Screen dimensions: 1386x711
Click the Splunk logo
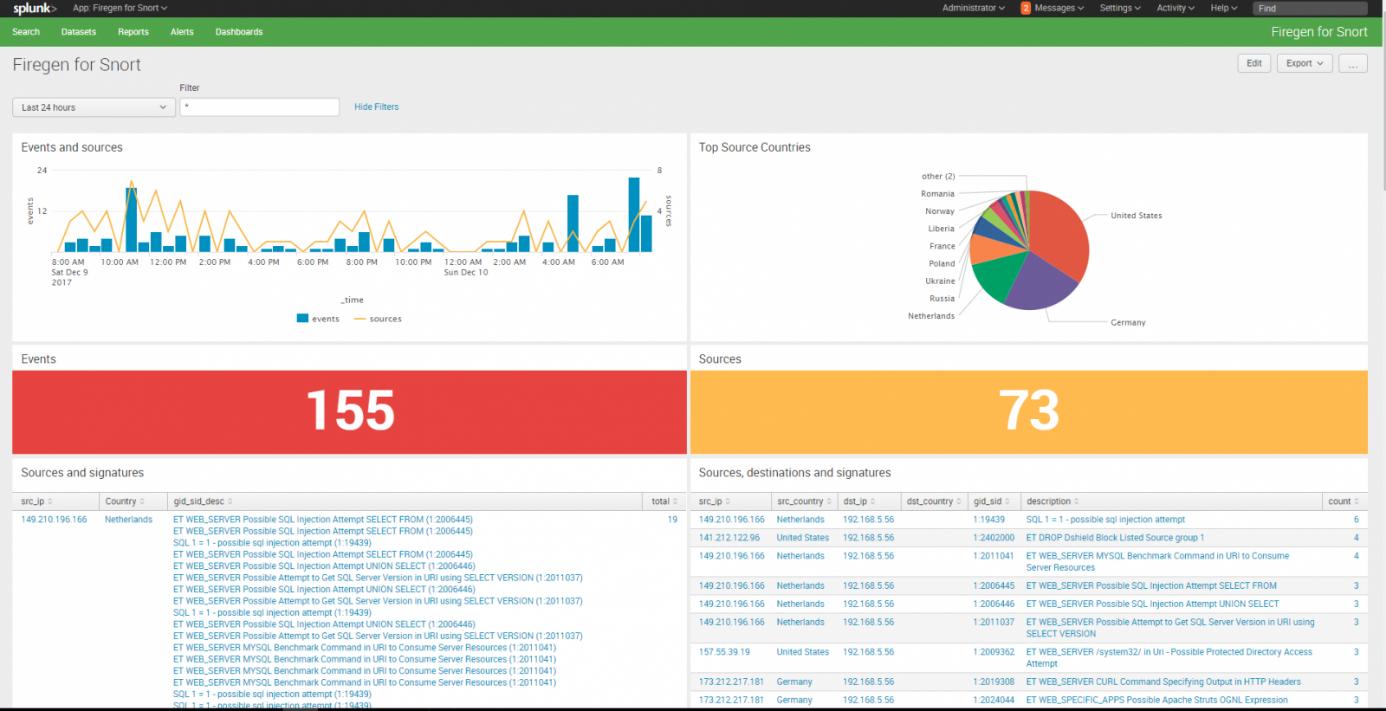tap(34, 8)
